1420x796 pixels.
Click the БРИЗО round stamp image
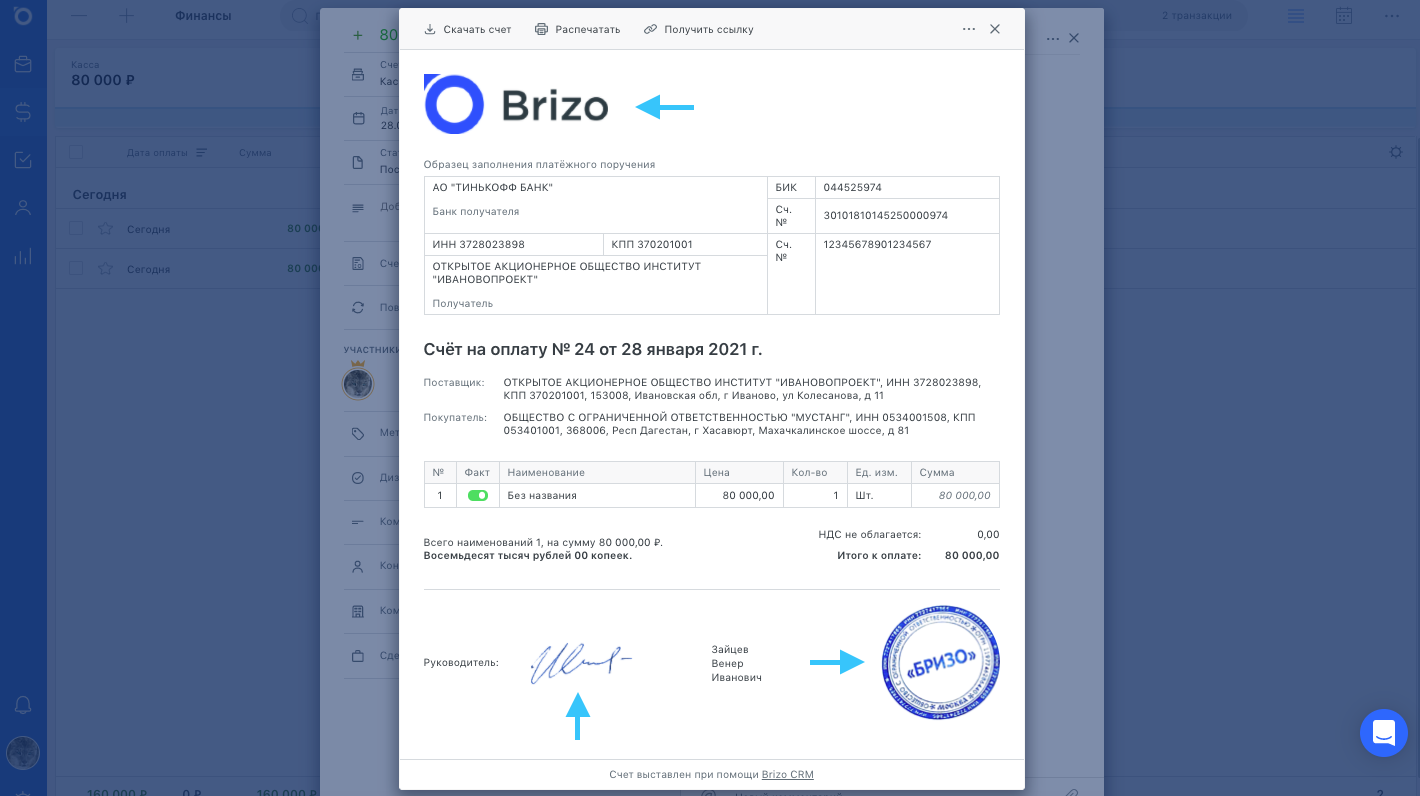tap(940, 662)
